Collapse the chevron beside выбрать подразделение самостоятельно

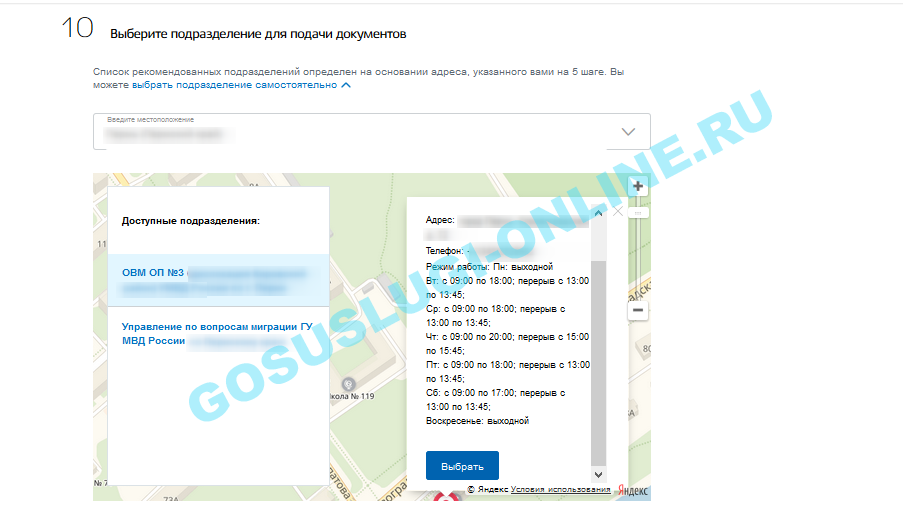(x=346, y=85)
